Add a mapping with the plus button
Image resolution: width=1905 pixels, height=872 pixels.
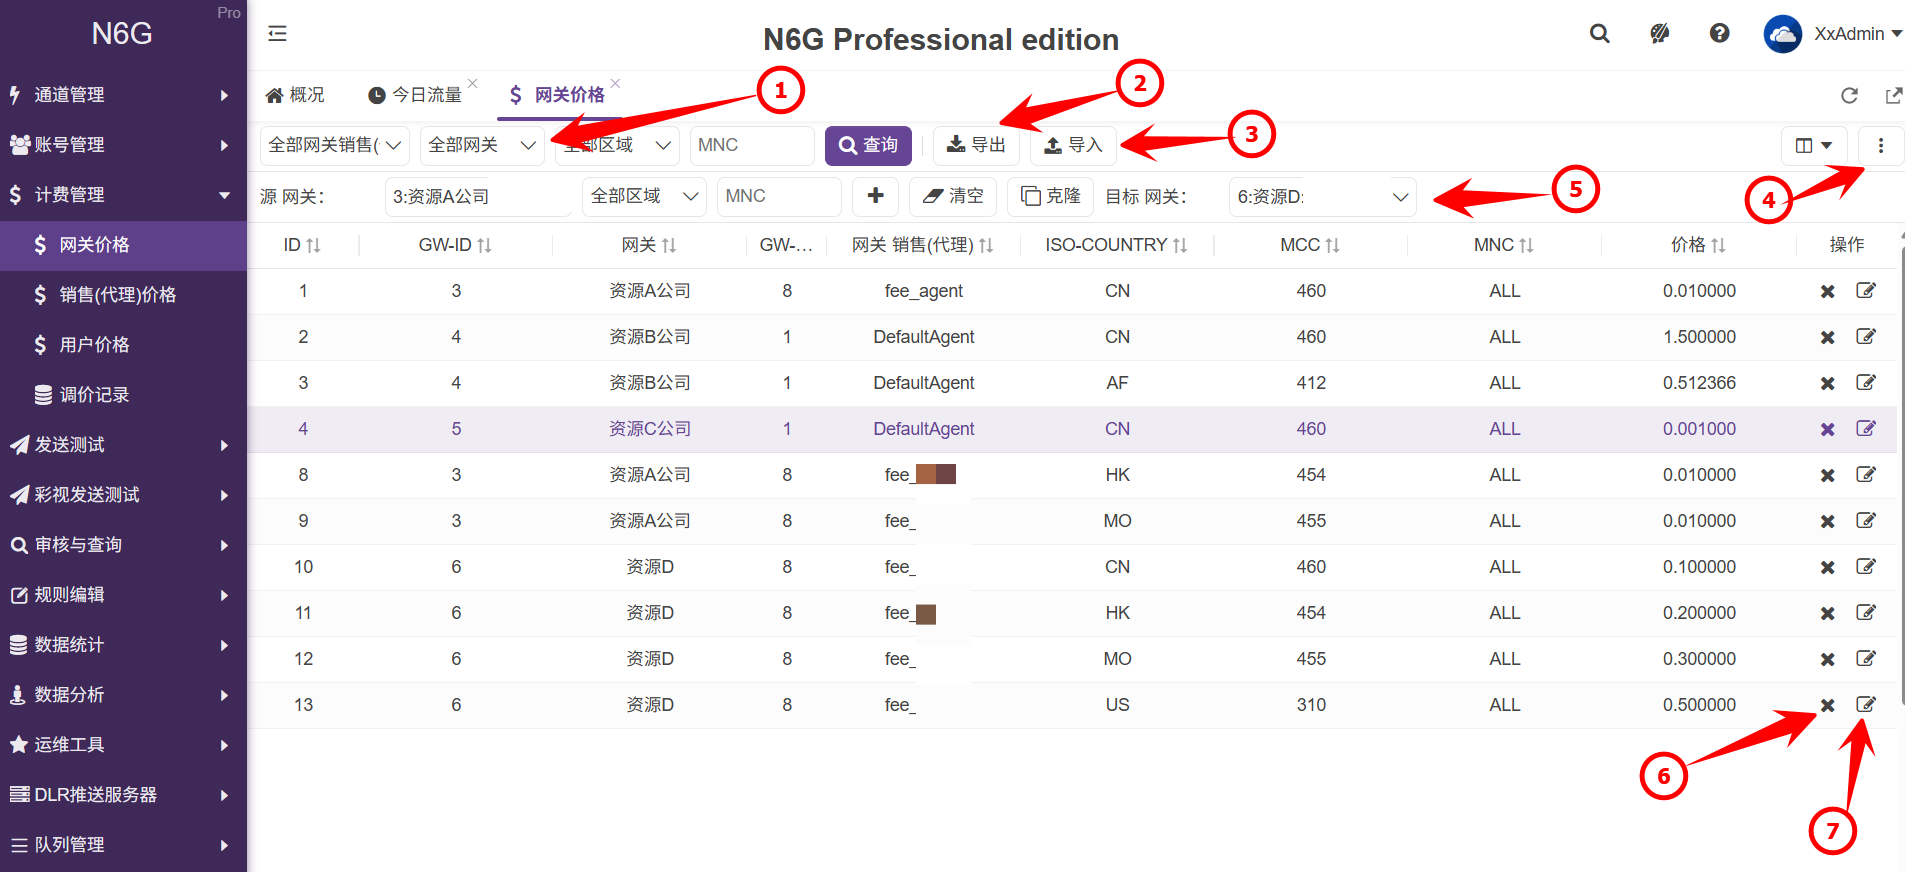(x=875, y=196)
